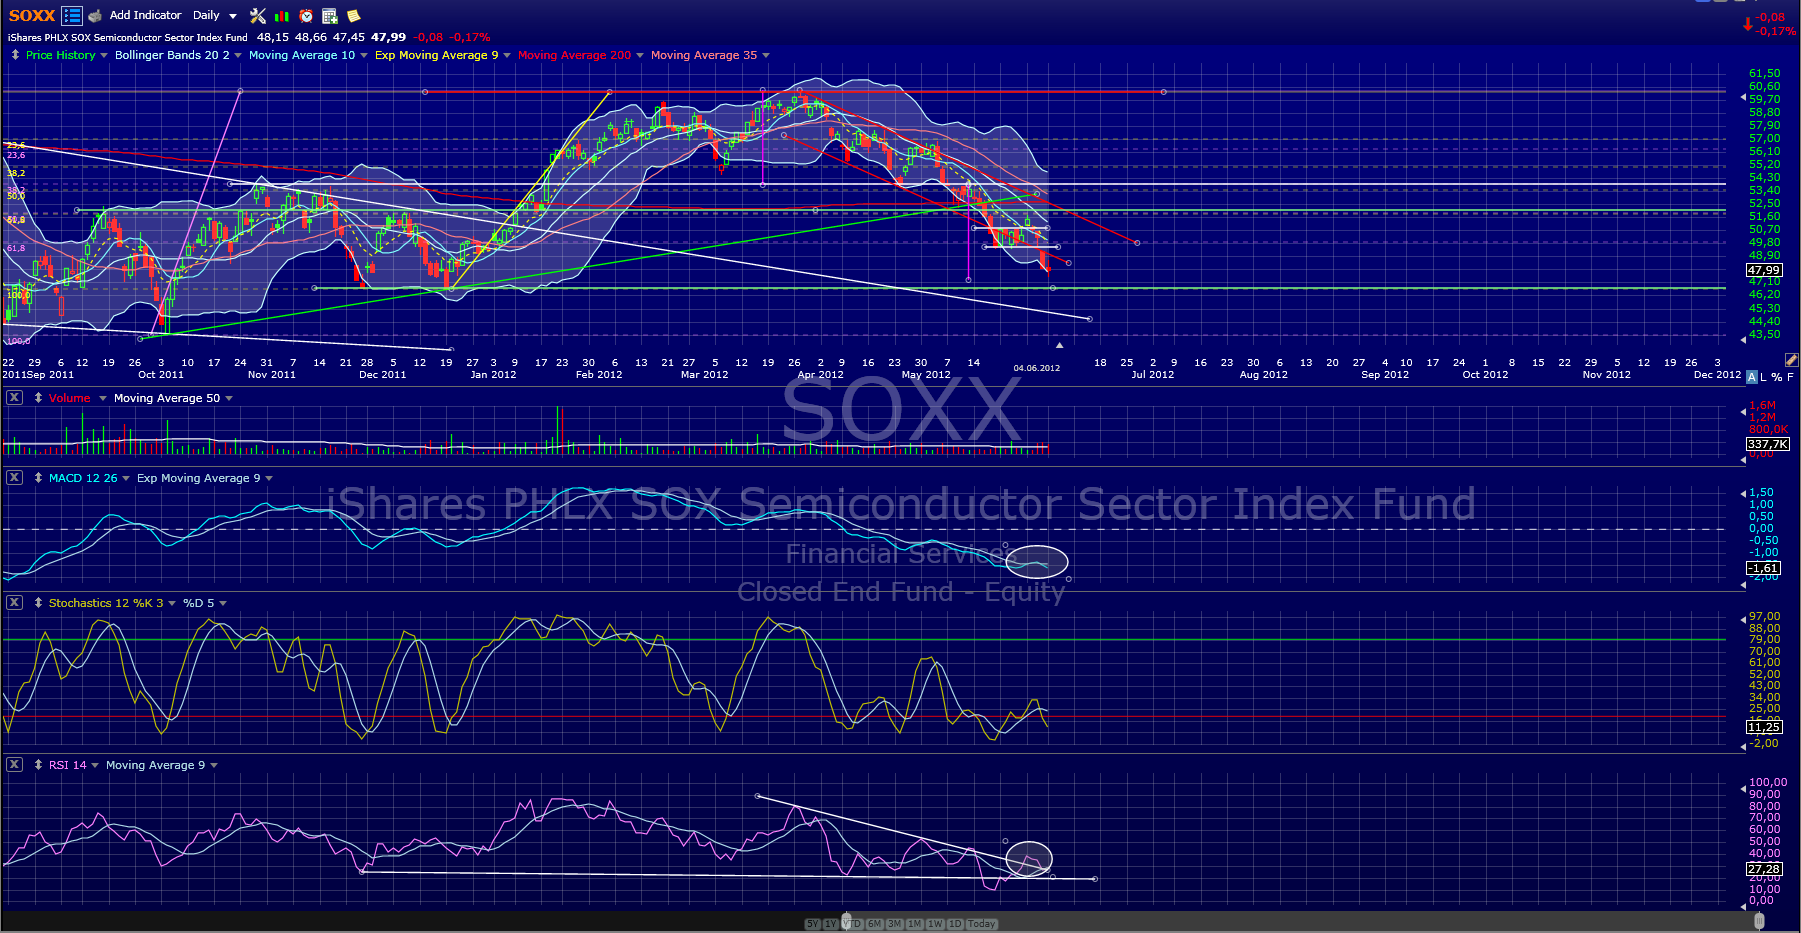This screenshot has height=933, width=1801.
Task: Open Moving Average 35 dropdown
Action: point(766,56)
